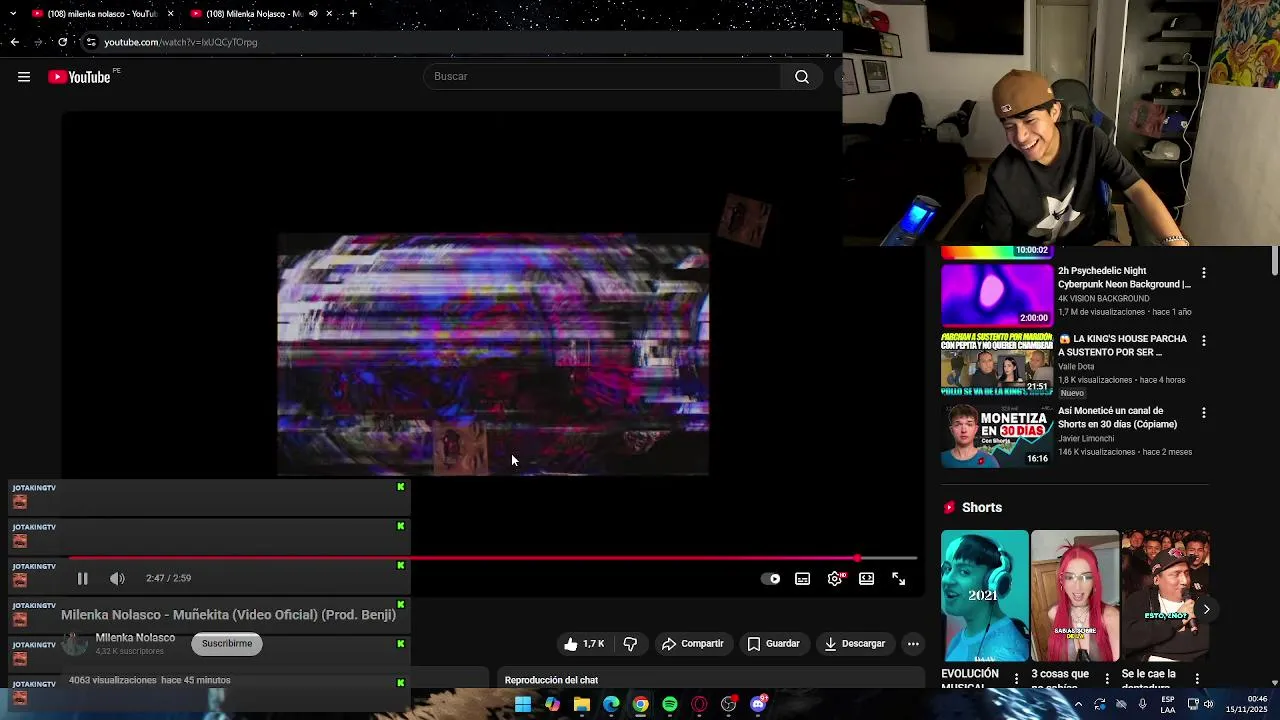Open OBS Studio from the taskbar
This screenshot has height=720, width=1280.
(729, 705)
